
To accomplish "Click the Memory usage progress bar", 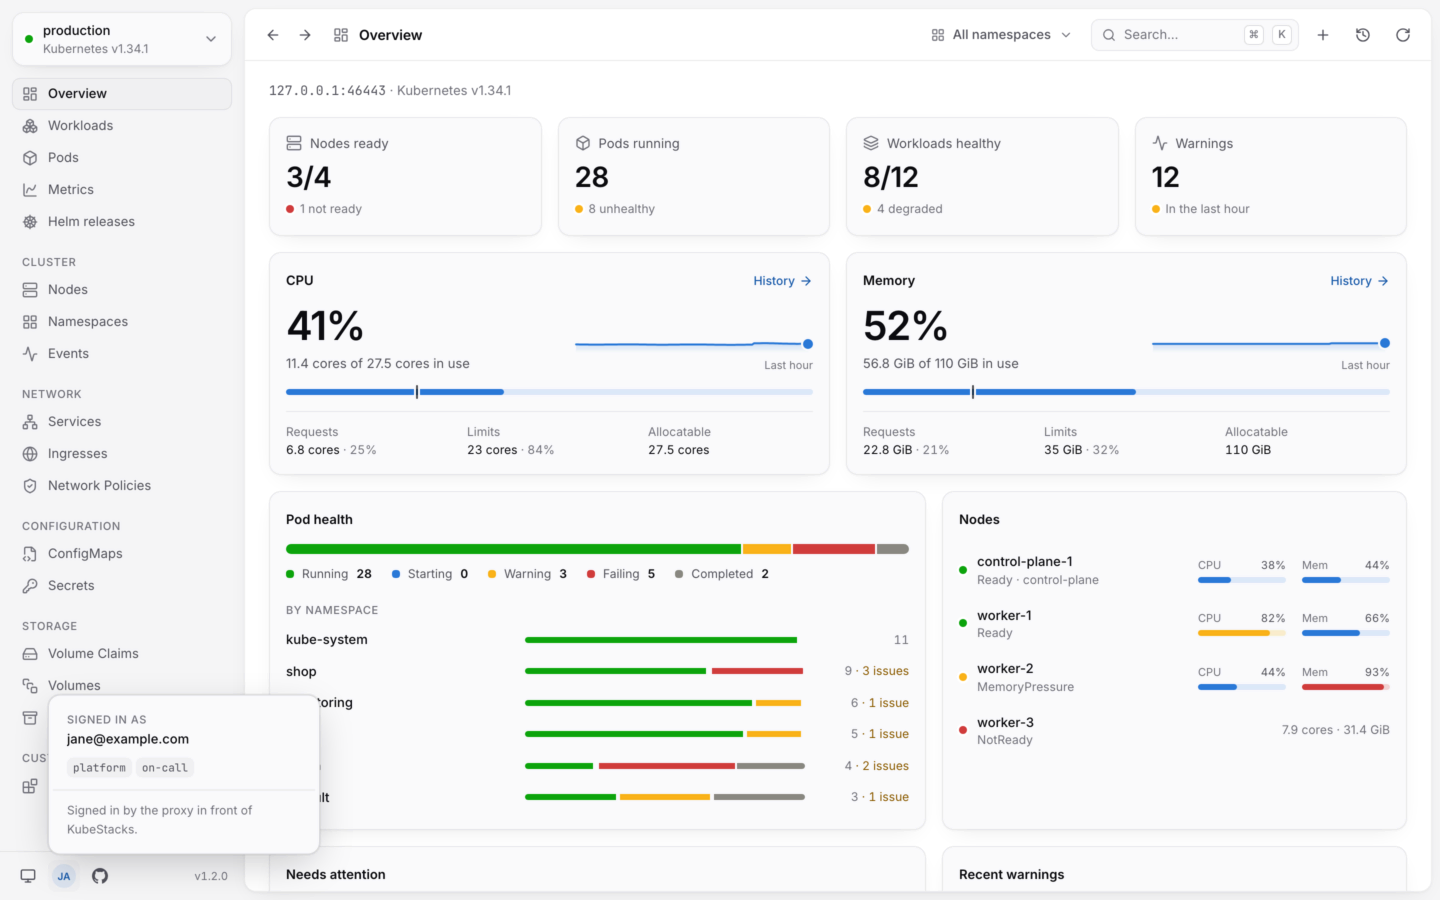I will coord(1126,392).
